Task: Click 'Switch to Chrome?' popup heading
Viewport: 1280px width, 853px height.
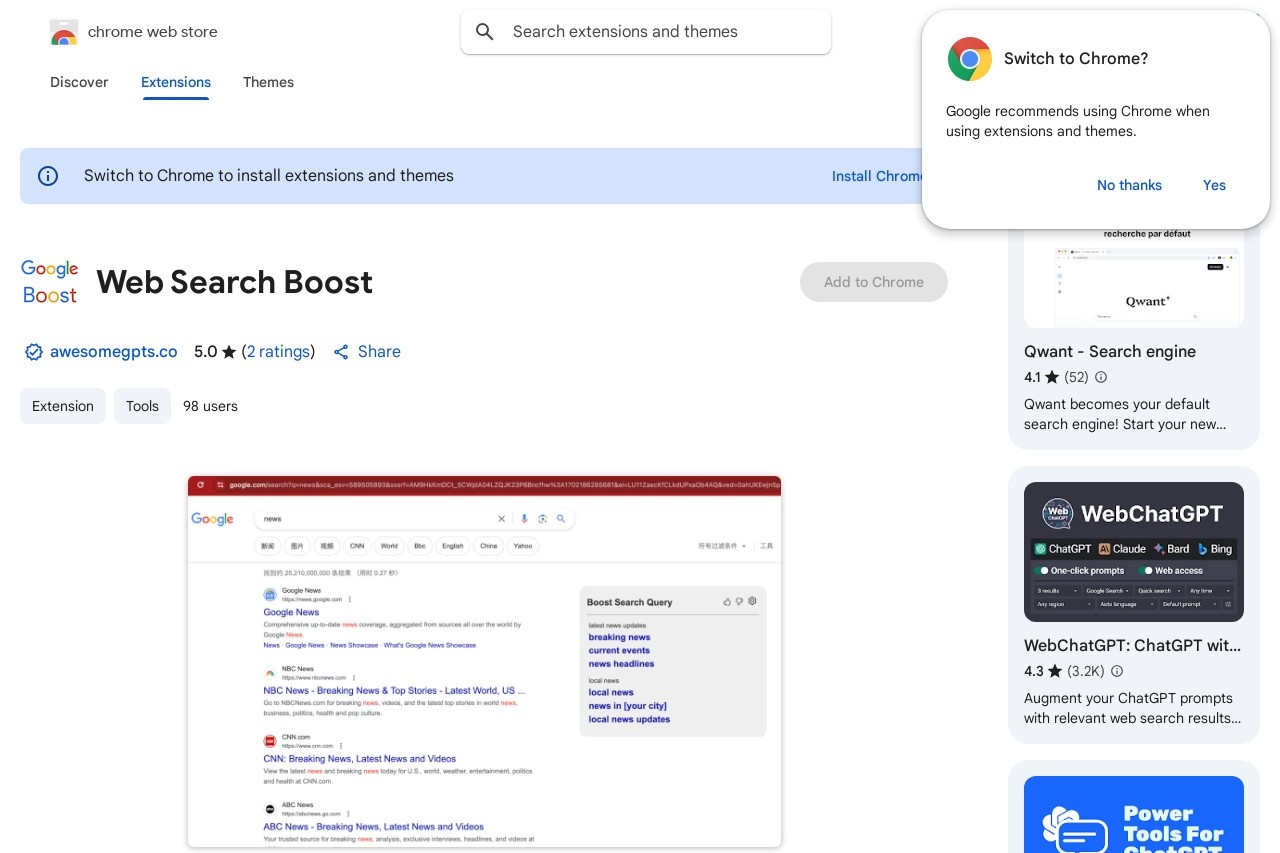Action: click(1076, 58)
